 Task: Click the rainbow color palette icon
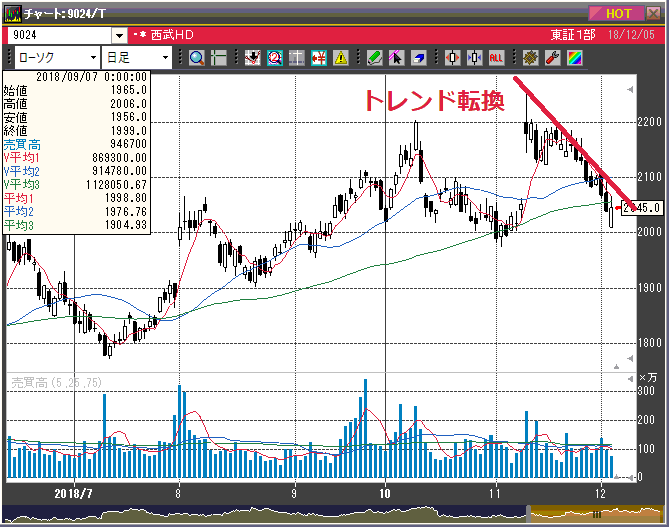tap(575, 58)
